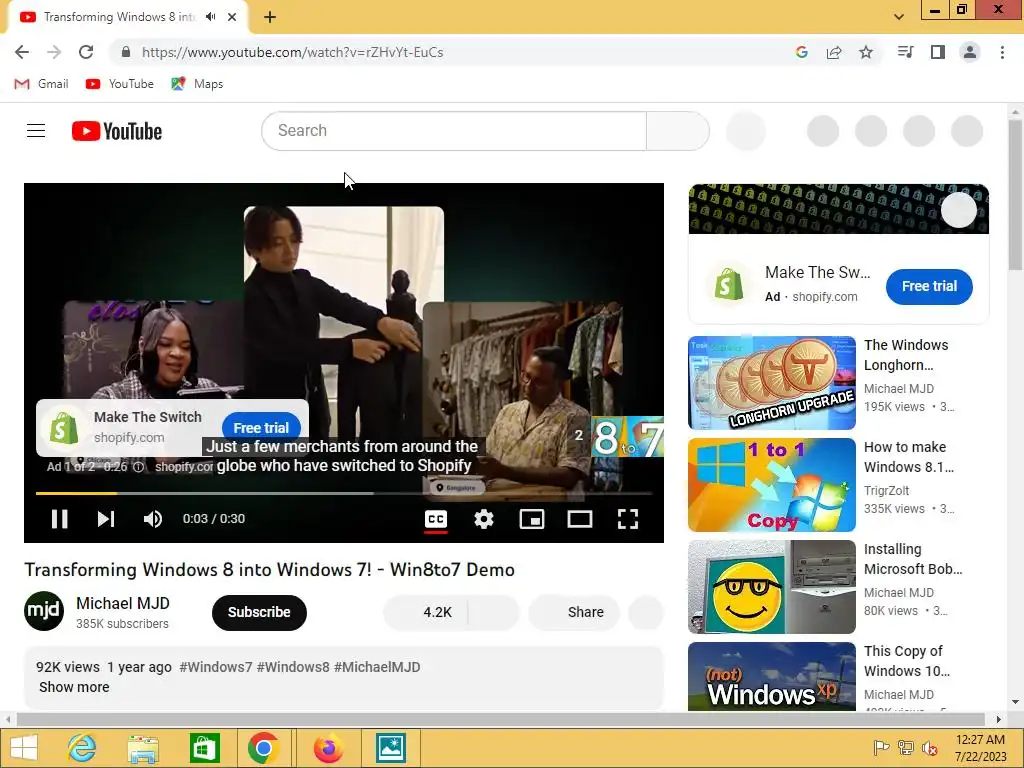
Task: Like the video with 4.2K button
Action: click(426, 613)
